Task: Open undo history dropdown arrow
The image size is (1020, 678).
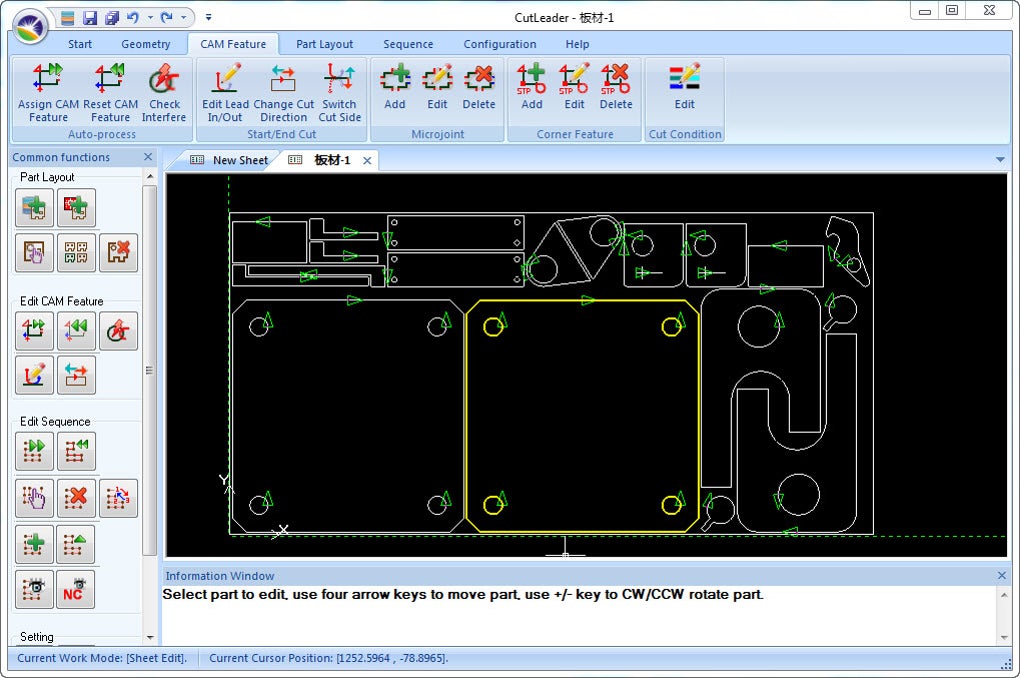Action: click(x=150, y=18)
